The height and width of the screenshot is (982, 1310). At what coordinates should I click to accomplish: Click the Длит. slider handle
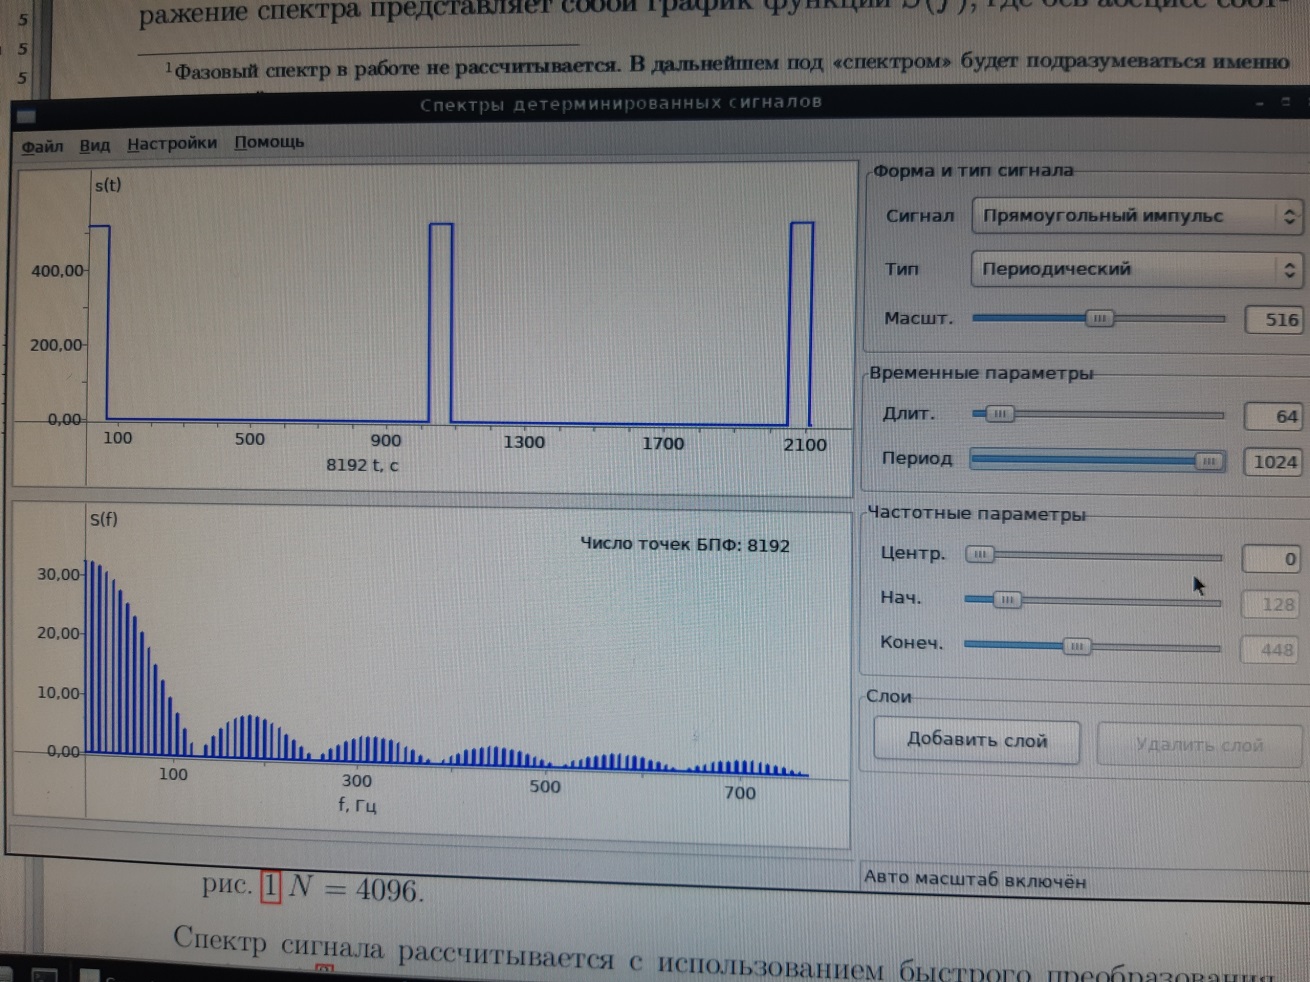point(999,413)
